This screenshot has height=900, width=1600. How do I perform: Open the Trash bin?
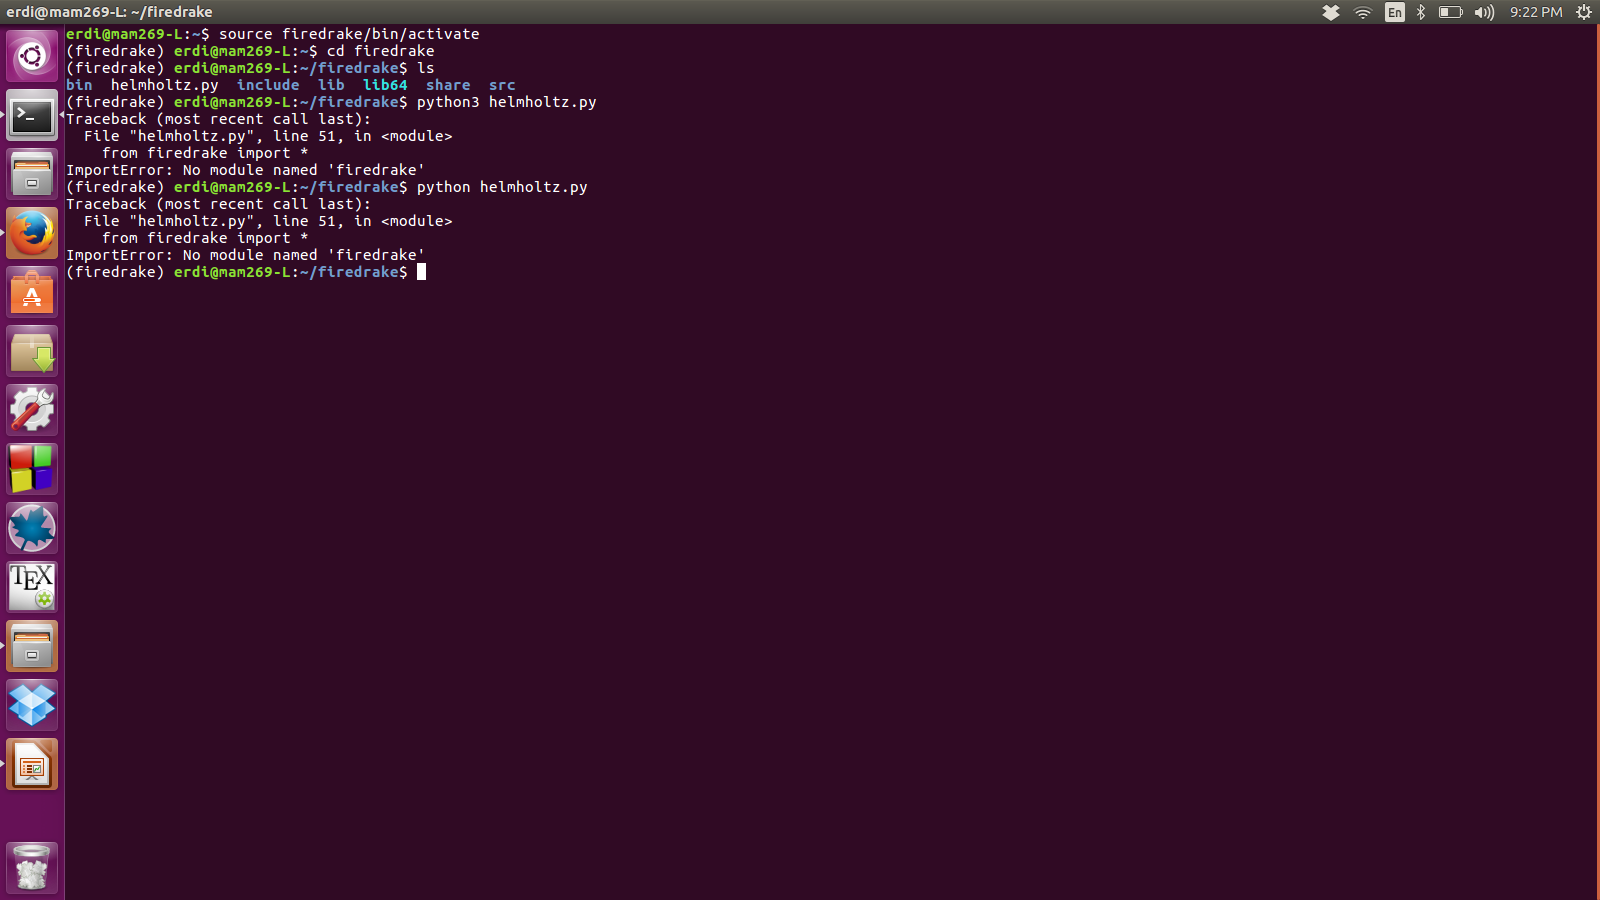click(x=32, y=867)
